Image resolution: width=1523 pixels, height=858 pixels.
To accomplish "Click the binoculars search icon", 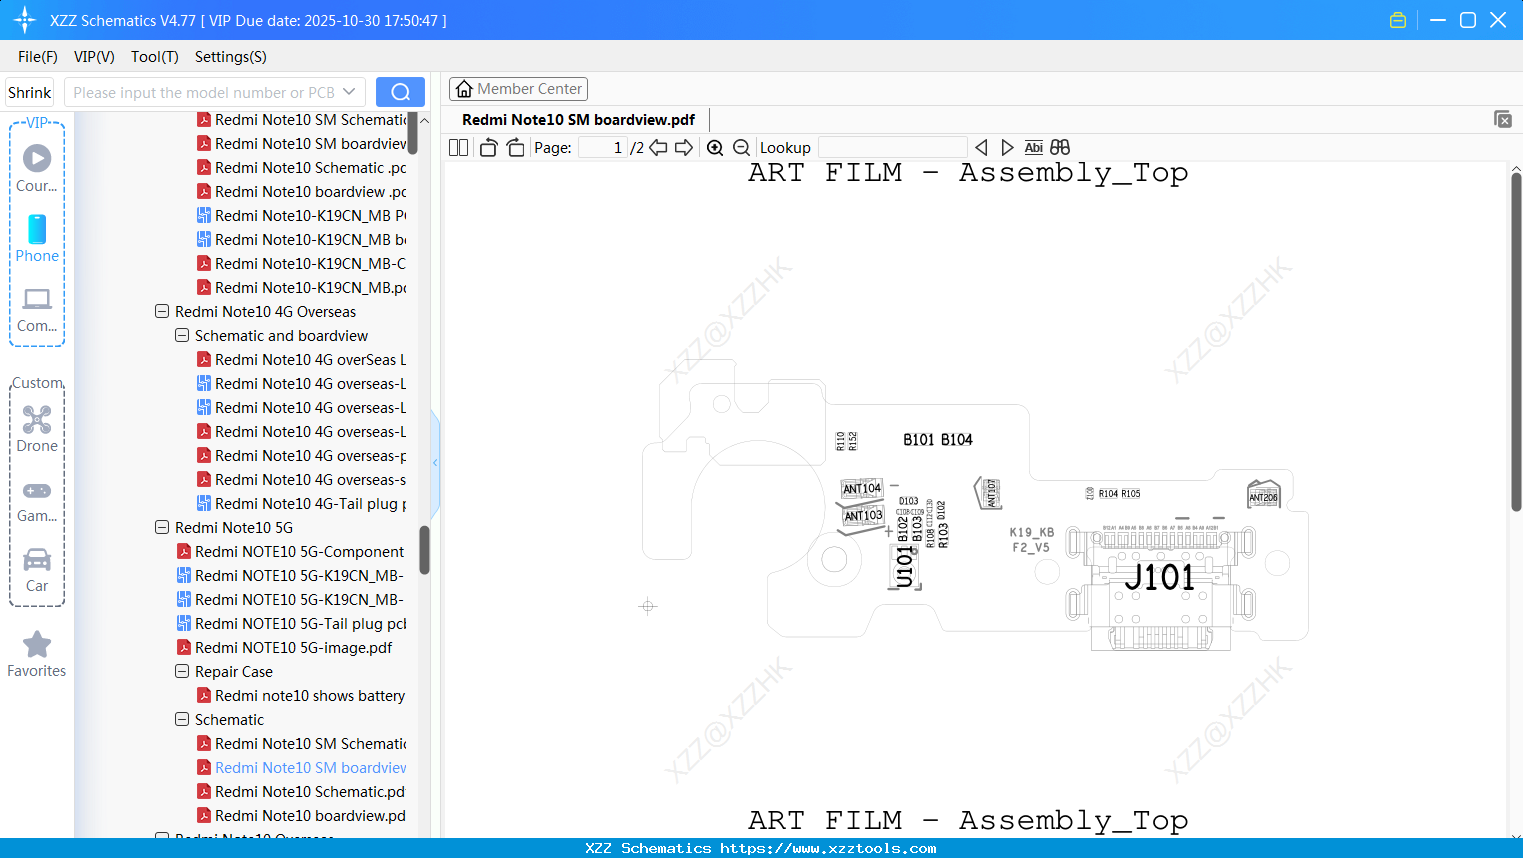I will click(x=1060, y=148).
